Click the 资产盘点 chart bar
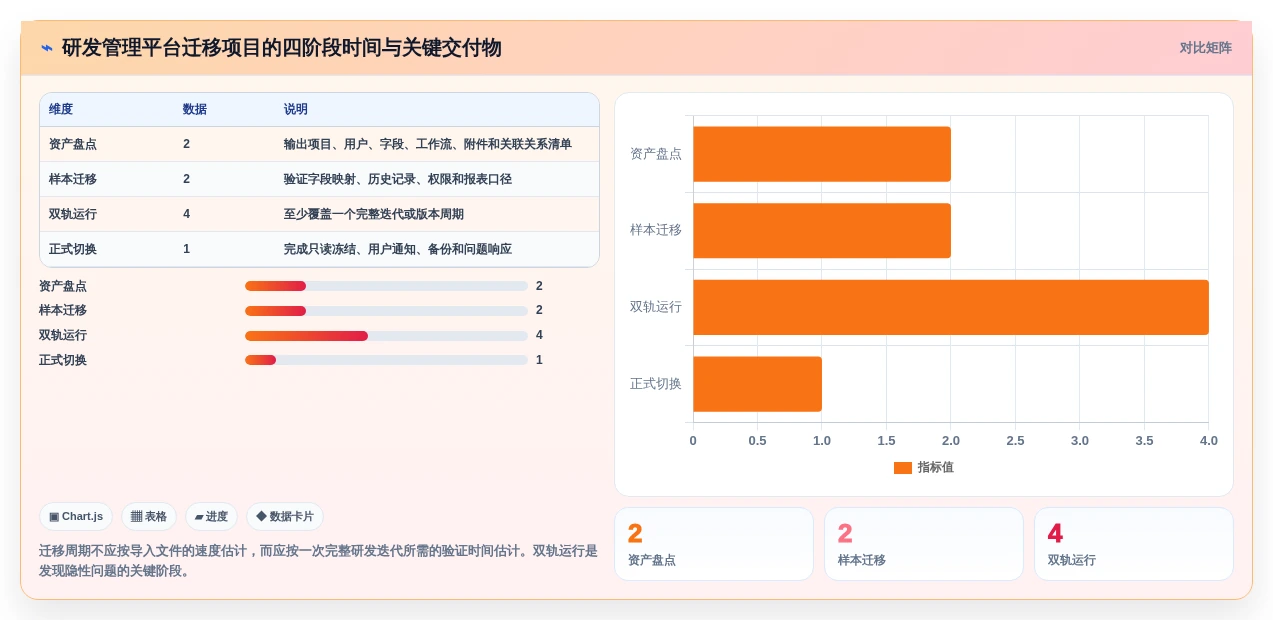Screen dimensions: 1273x620 click(822, 154)
